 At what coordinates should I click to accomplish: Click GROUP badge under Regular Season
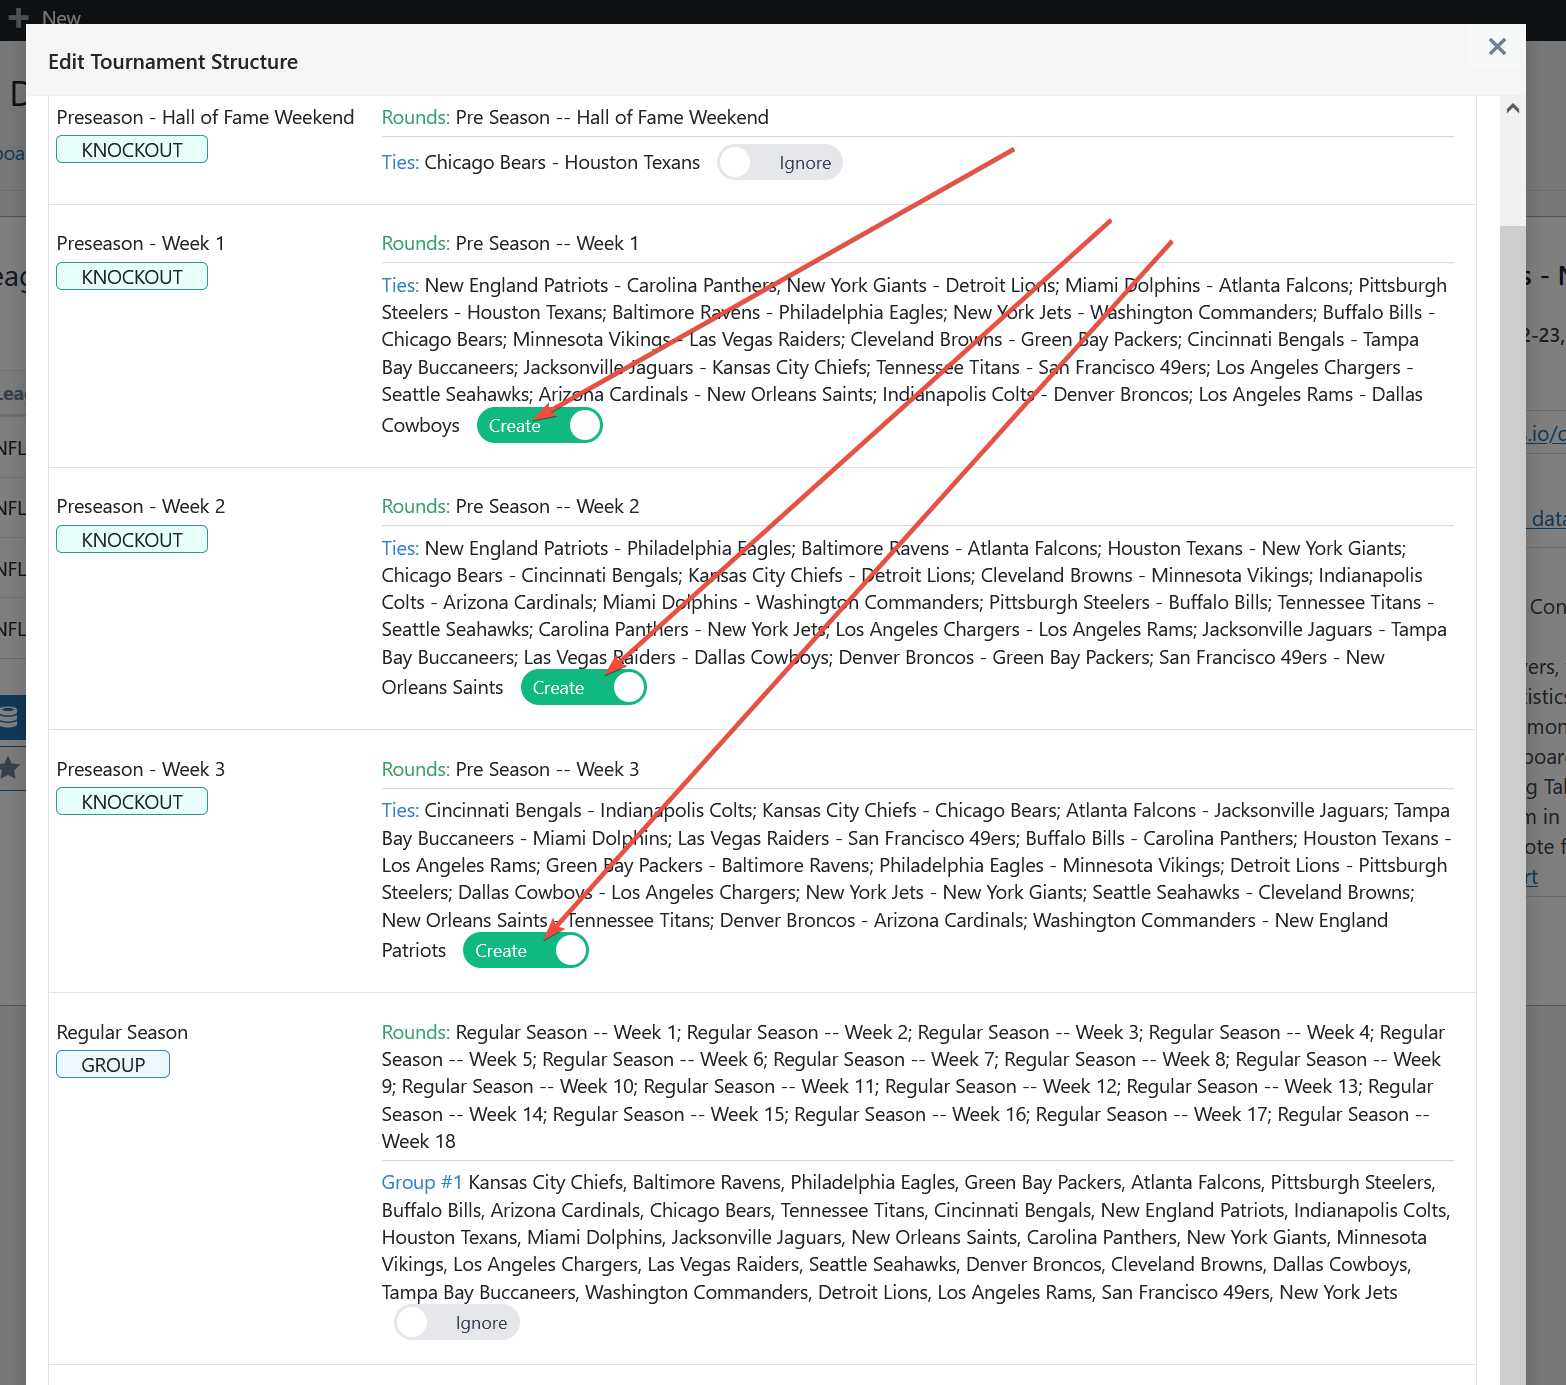tap(113, 1065)
